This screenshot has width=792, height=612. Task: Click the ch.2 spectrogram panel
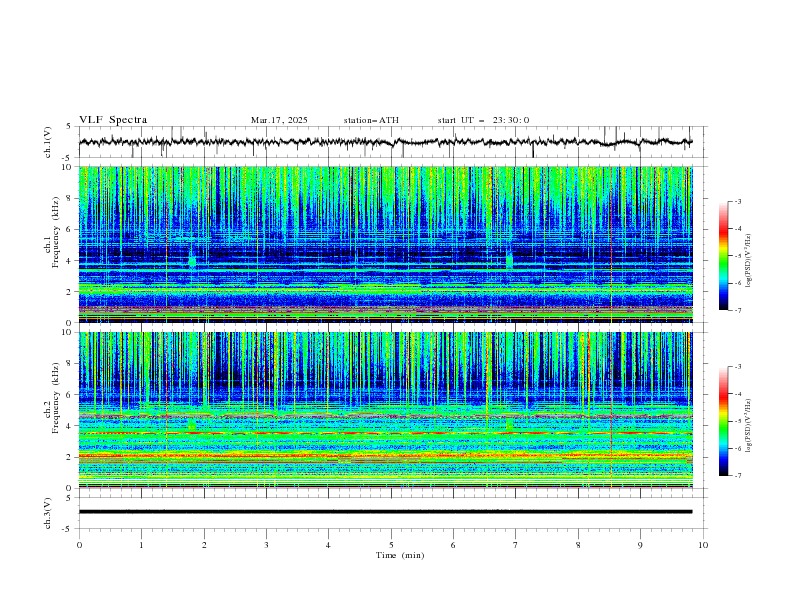(x=386, y=410)
